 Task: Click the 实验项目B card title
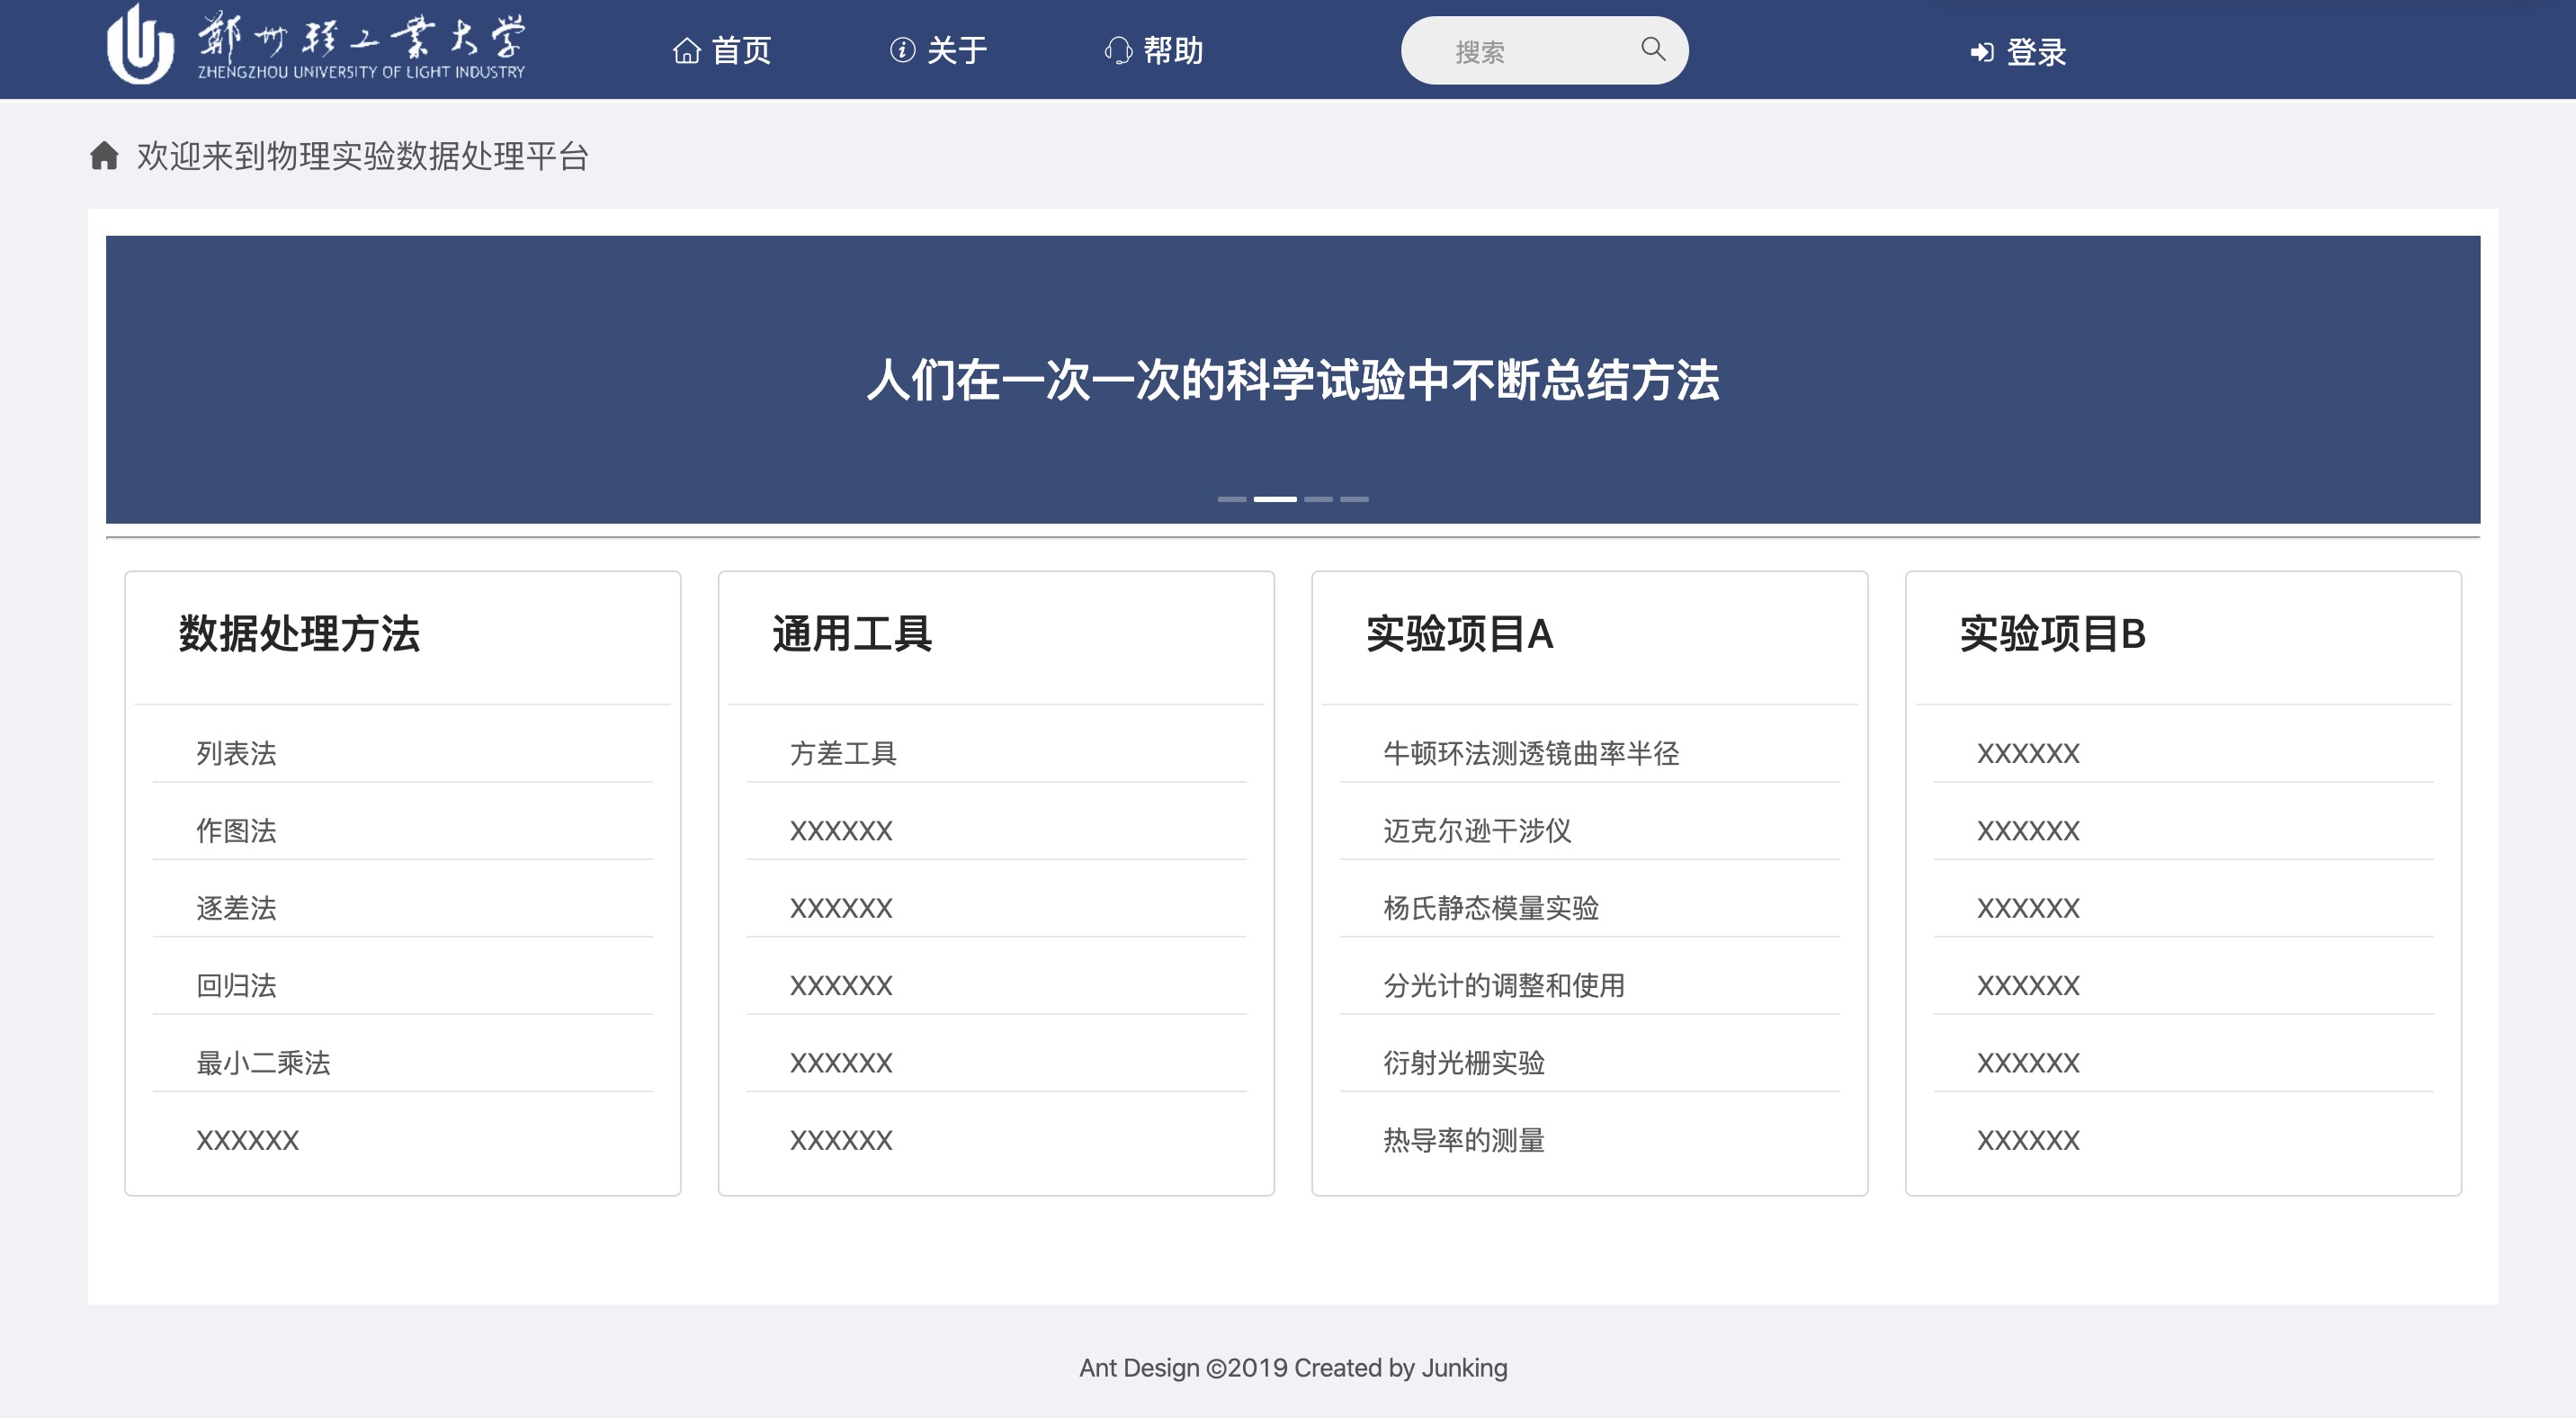[x=2053, y=633]
